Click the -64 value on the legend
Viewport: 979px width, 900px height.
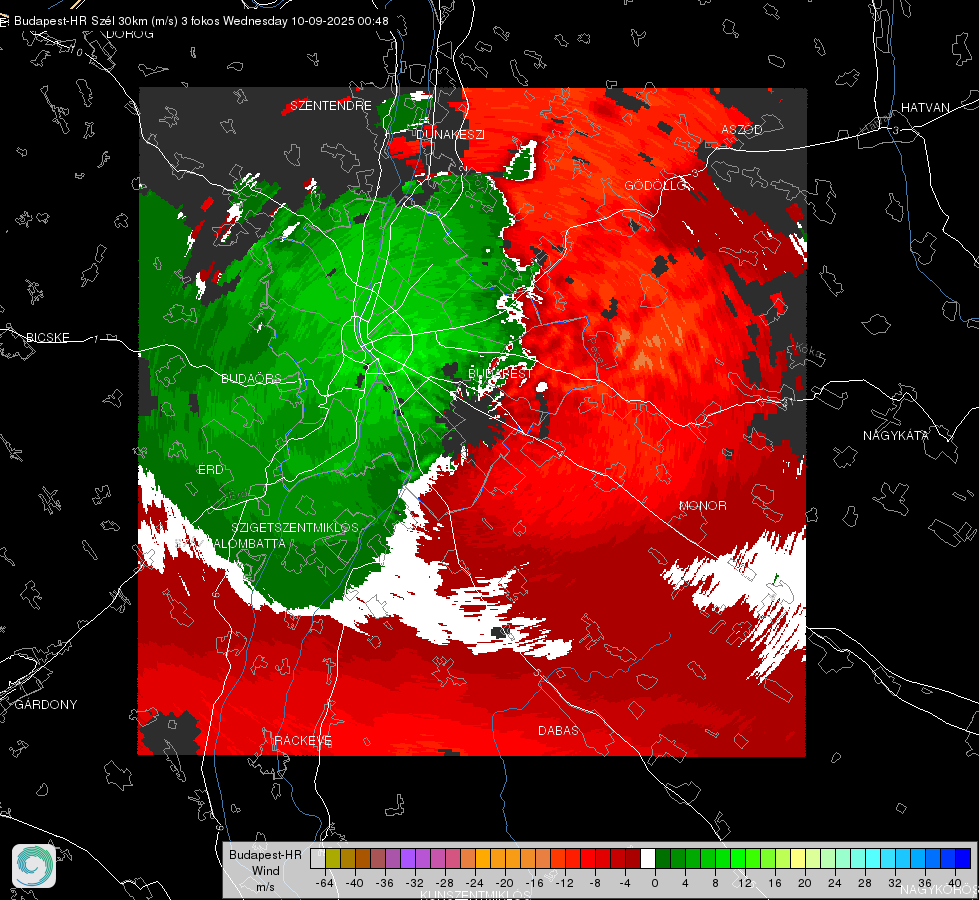pos(325,883)
